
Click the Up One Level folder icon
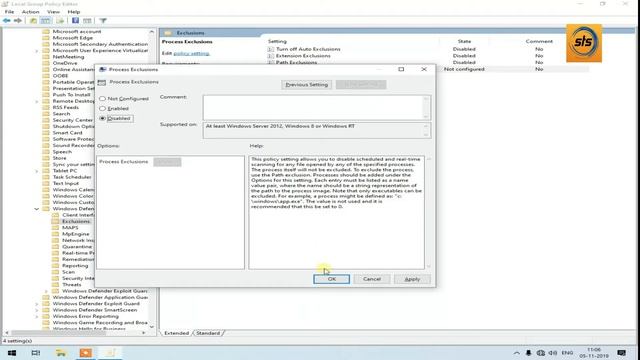click(33, 20)
